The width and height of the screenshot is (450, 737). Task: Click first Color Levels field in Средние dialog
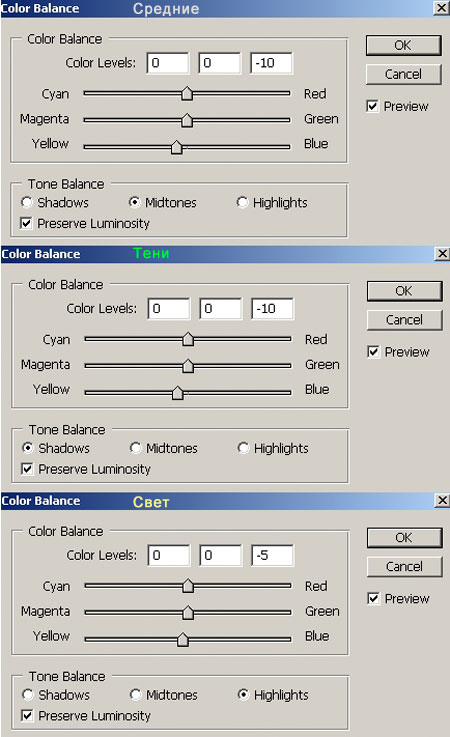pos(168,63)
